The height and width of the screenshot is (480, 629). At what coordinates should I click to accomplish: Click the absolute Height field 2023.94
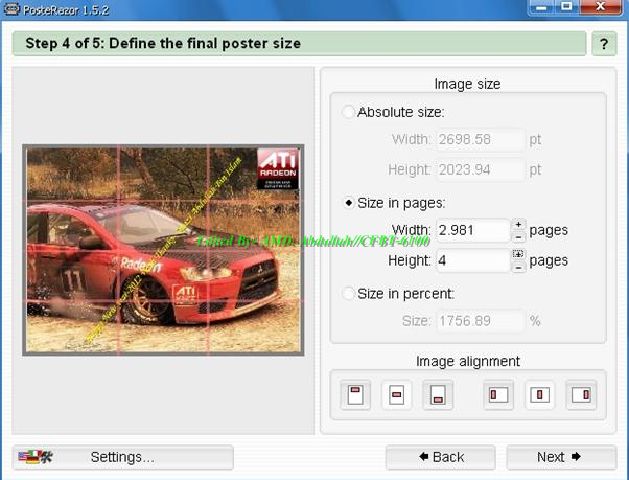(480, 170)
